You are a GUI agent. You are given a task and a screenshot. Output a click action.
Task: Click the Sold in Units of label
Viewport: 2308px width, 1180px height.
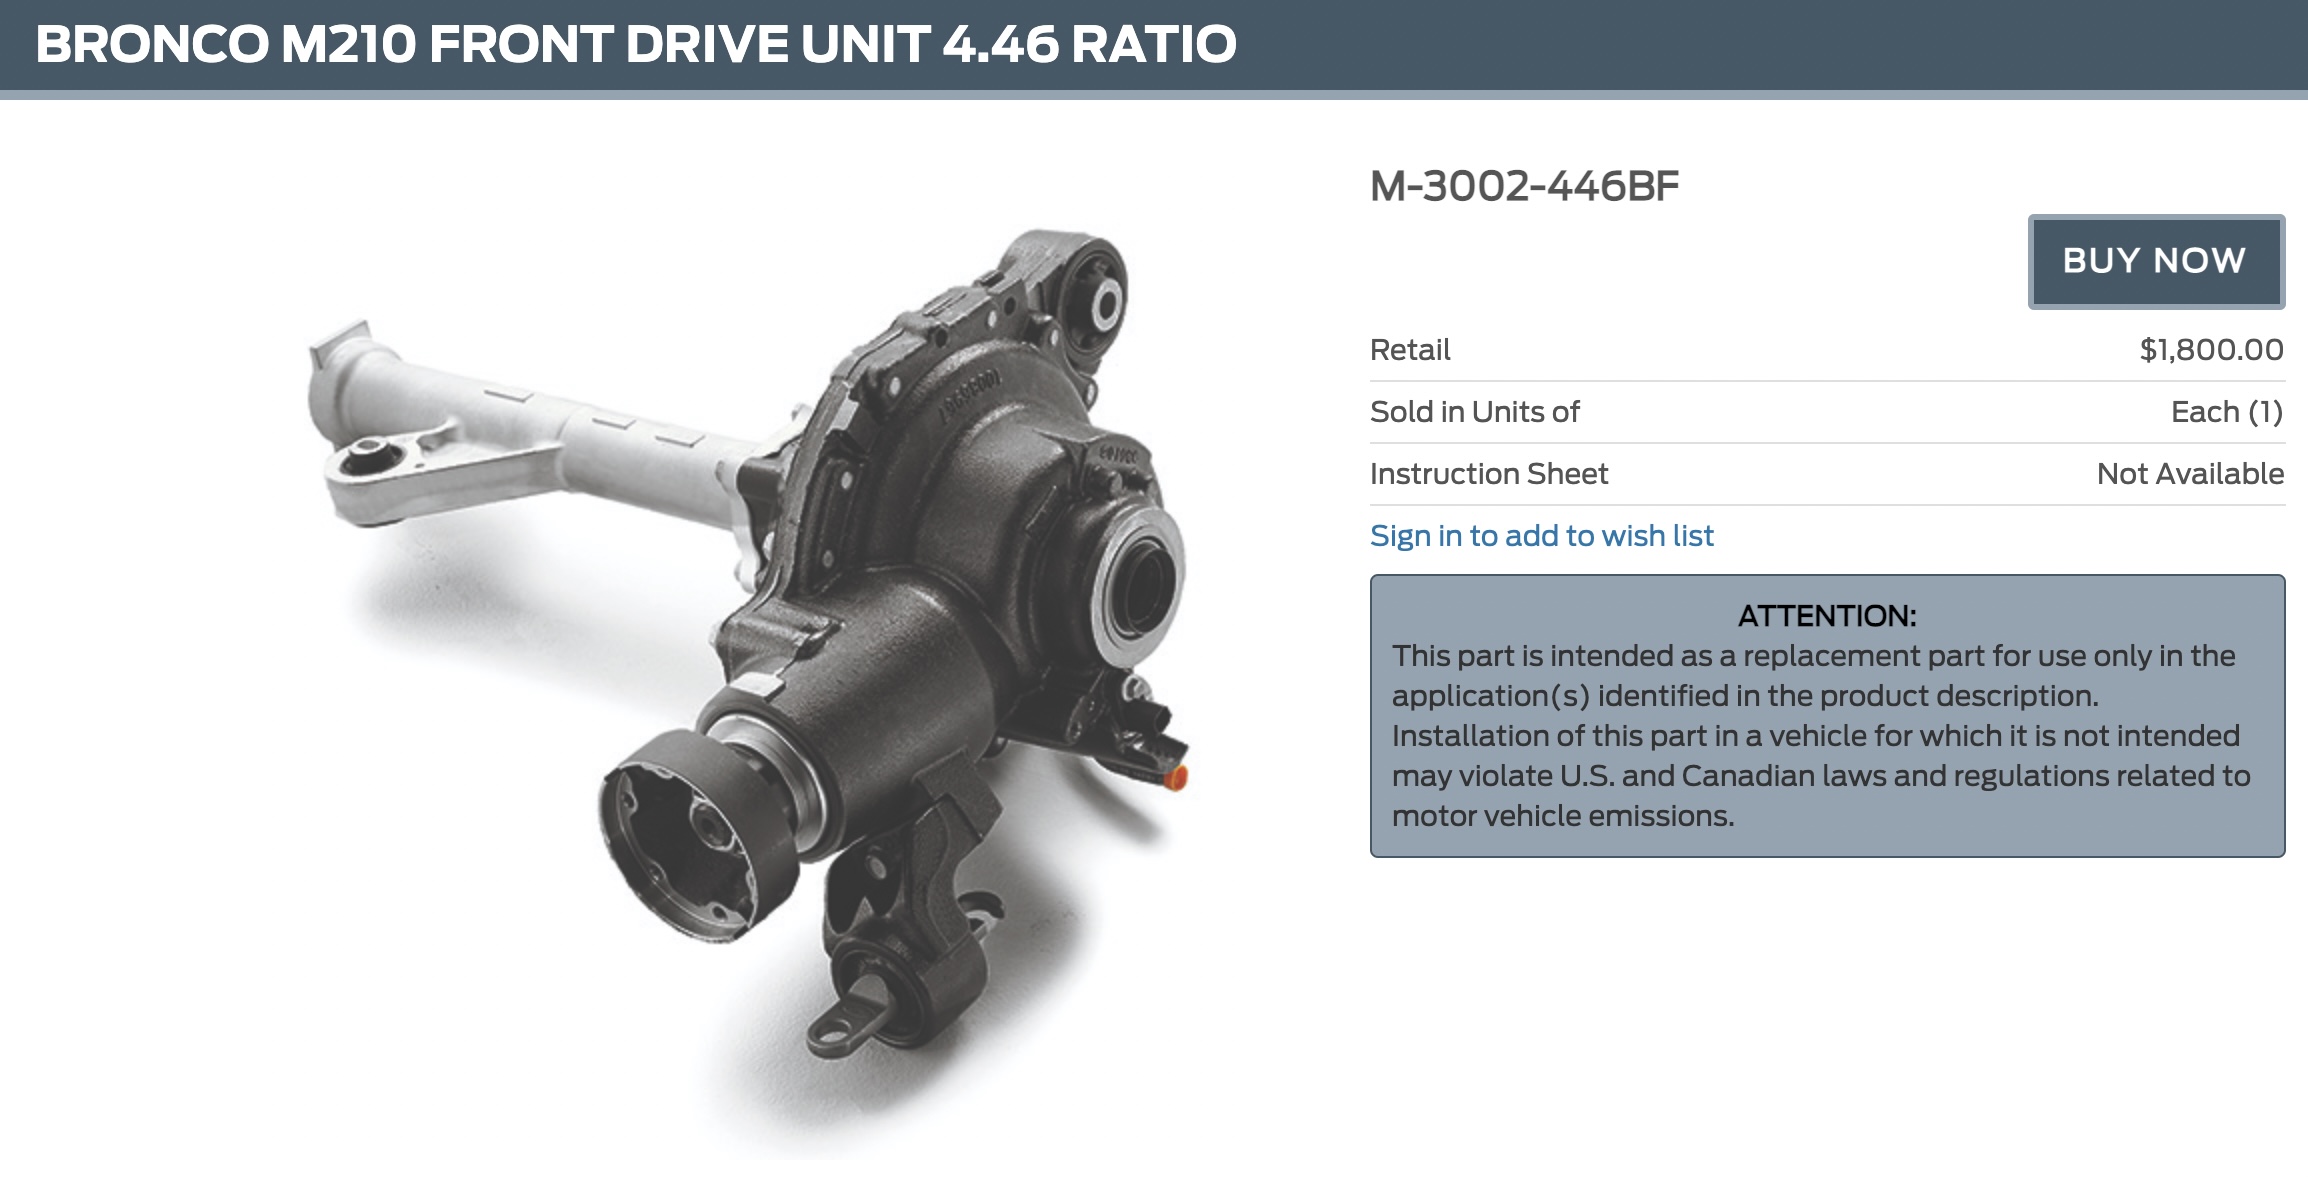[1474, 412]
